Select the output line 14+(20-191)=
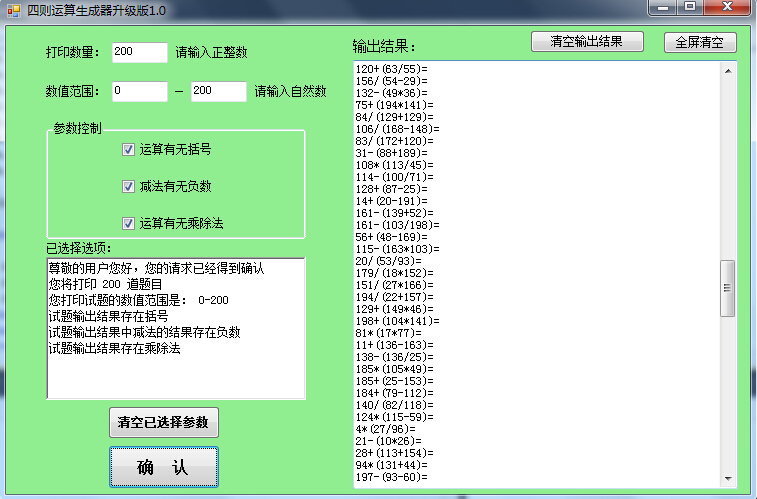Viewport: 757px width, 499px height. [x=392, y=201]
